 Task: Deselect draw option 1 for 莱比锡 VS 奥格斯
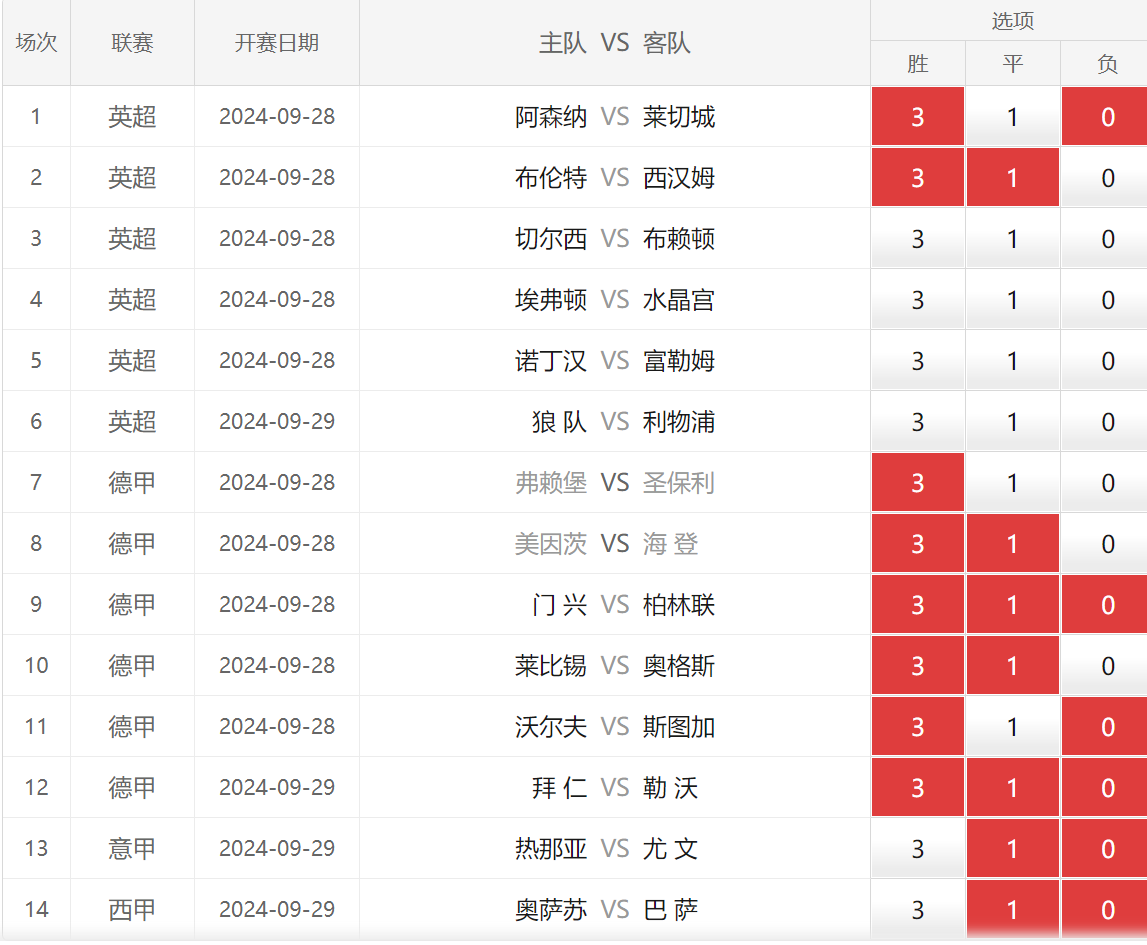pos(1012,666)
